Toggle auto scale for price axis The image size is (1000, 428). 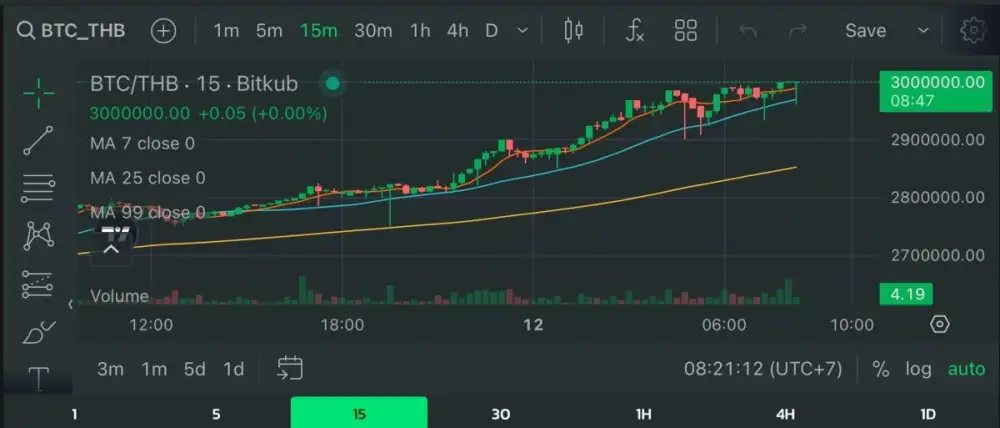[x=966, y=369]
